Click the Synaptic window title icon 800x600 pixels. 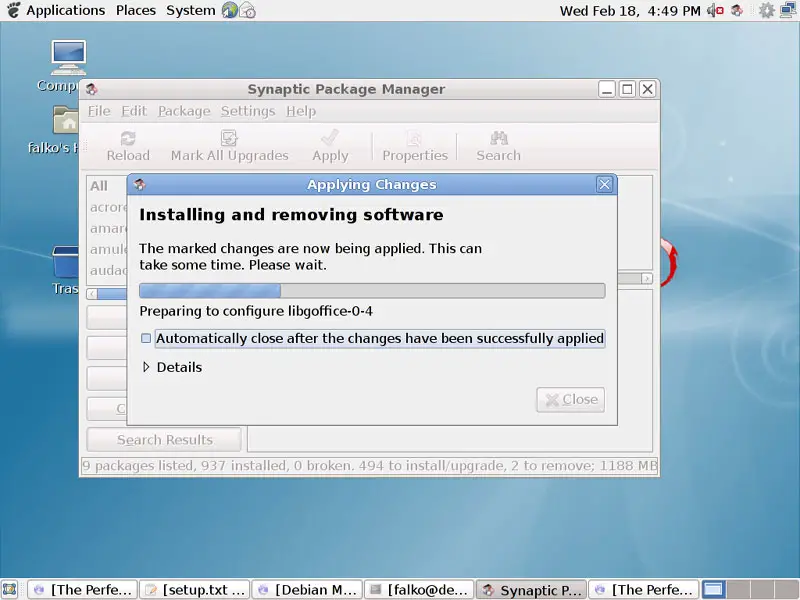click(91, 89)
